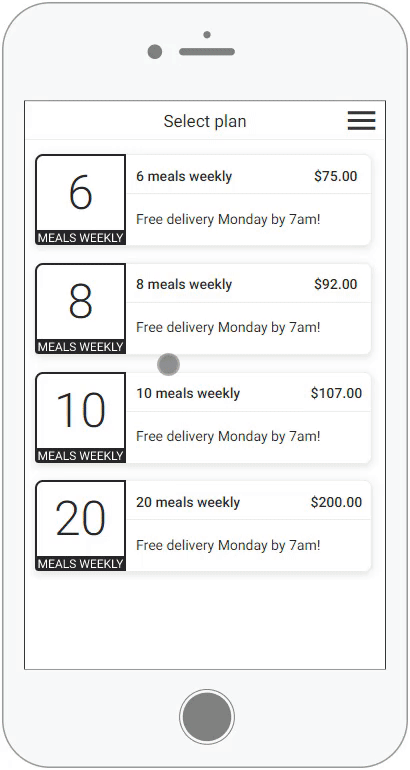Click free delivery text under 10 meals
Image resolution: width=410 pixels, height=770 pixels.
point(228,437)
